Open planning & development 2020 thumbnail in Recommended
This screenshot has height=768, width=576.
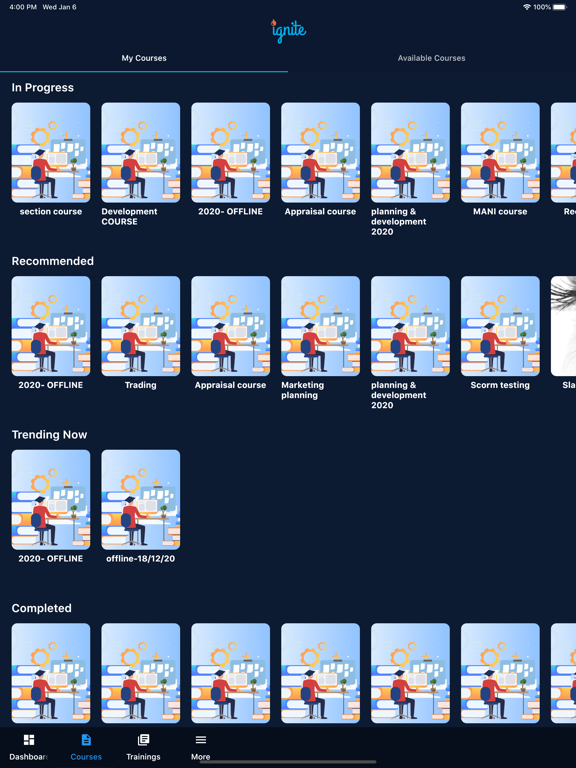(x=410, y=326)
